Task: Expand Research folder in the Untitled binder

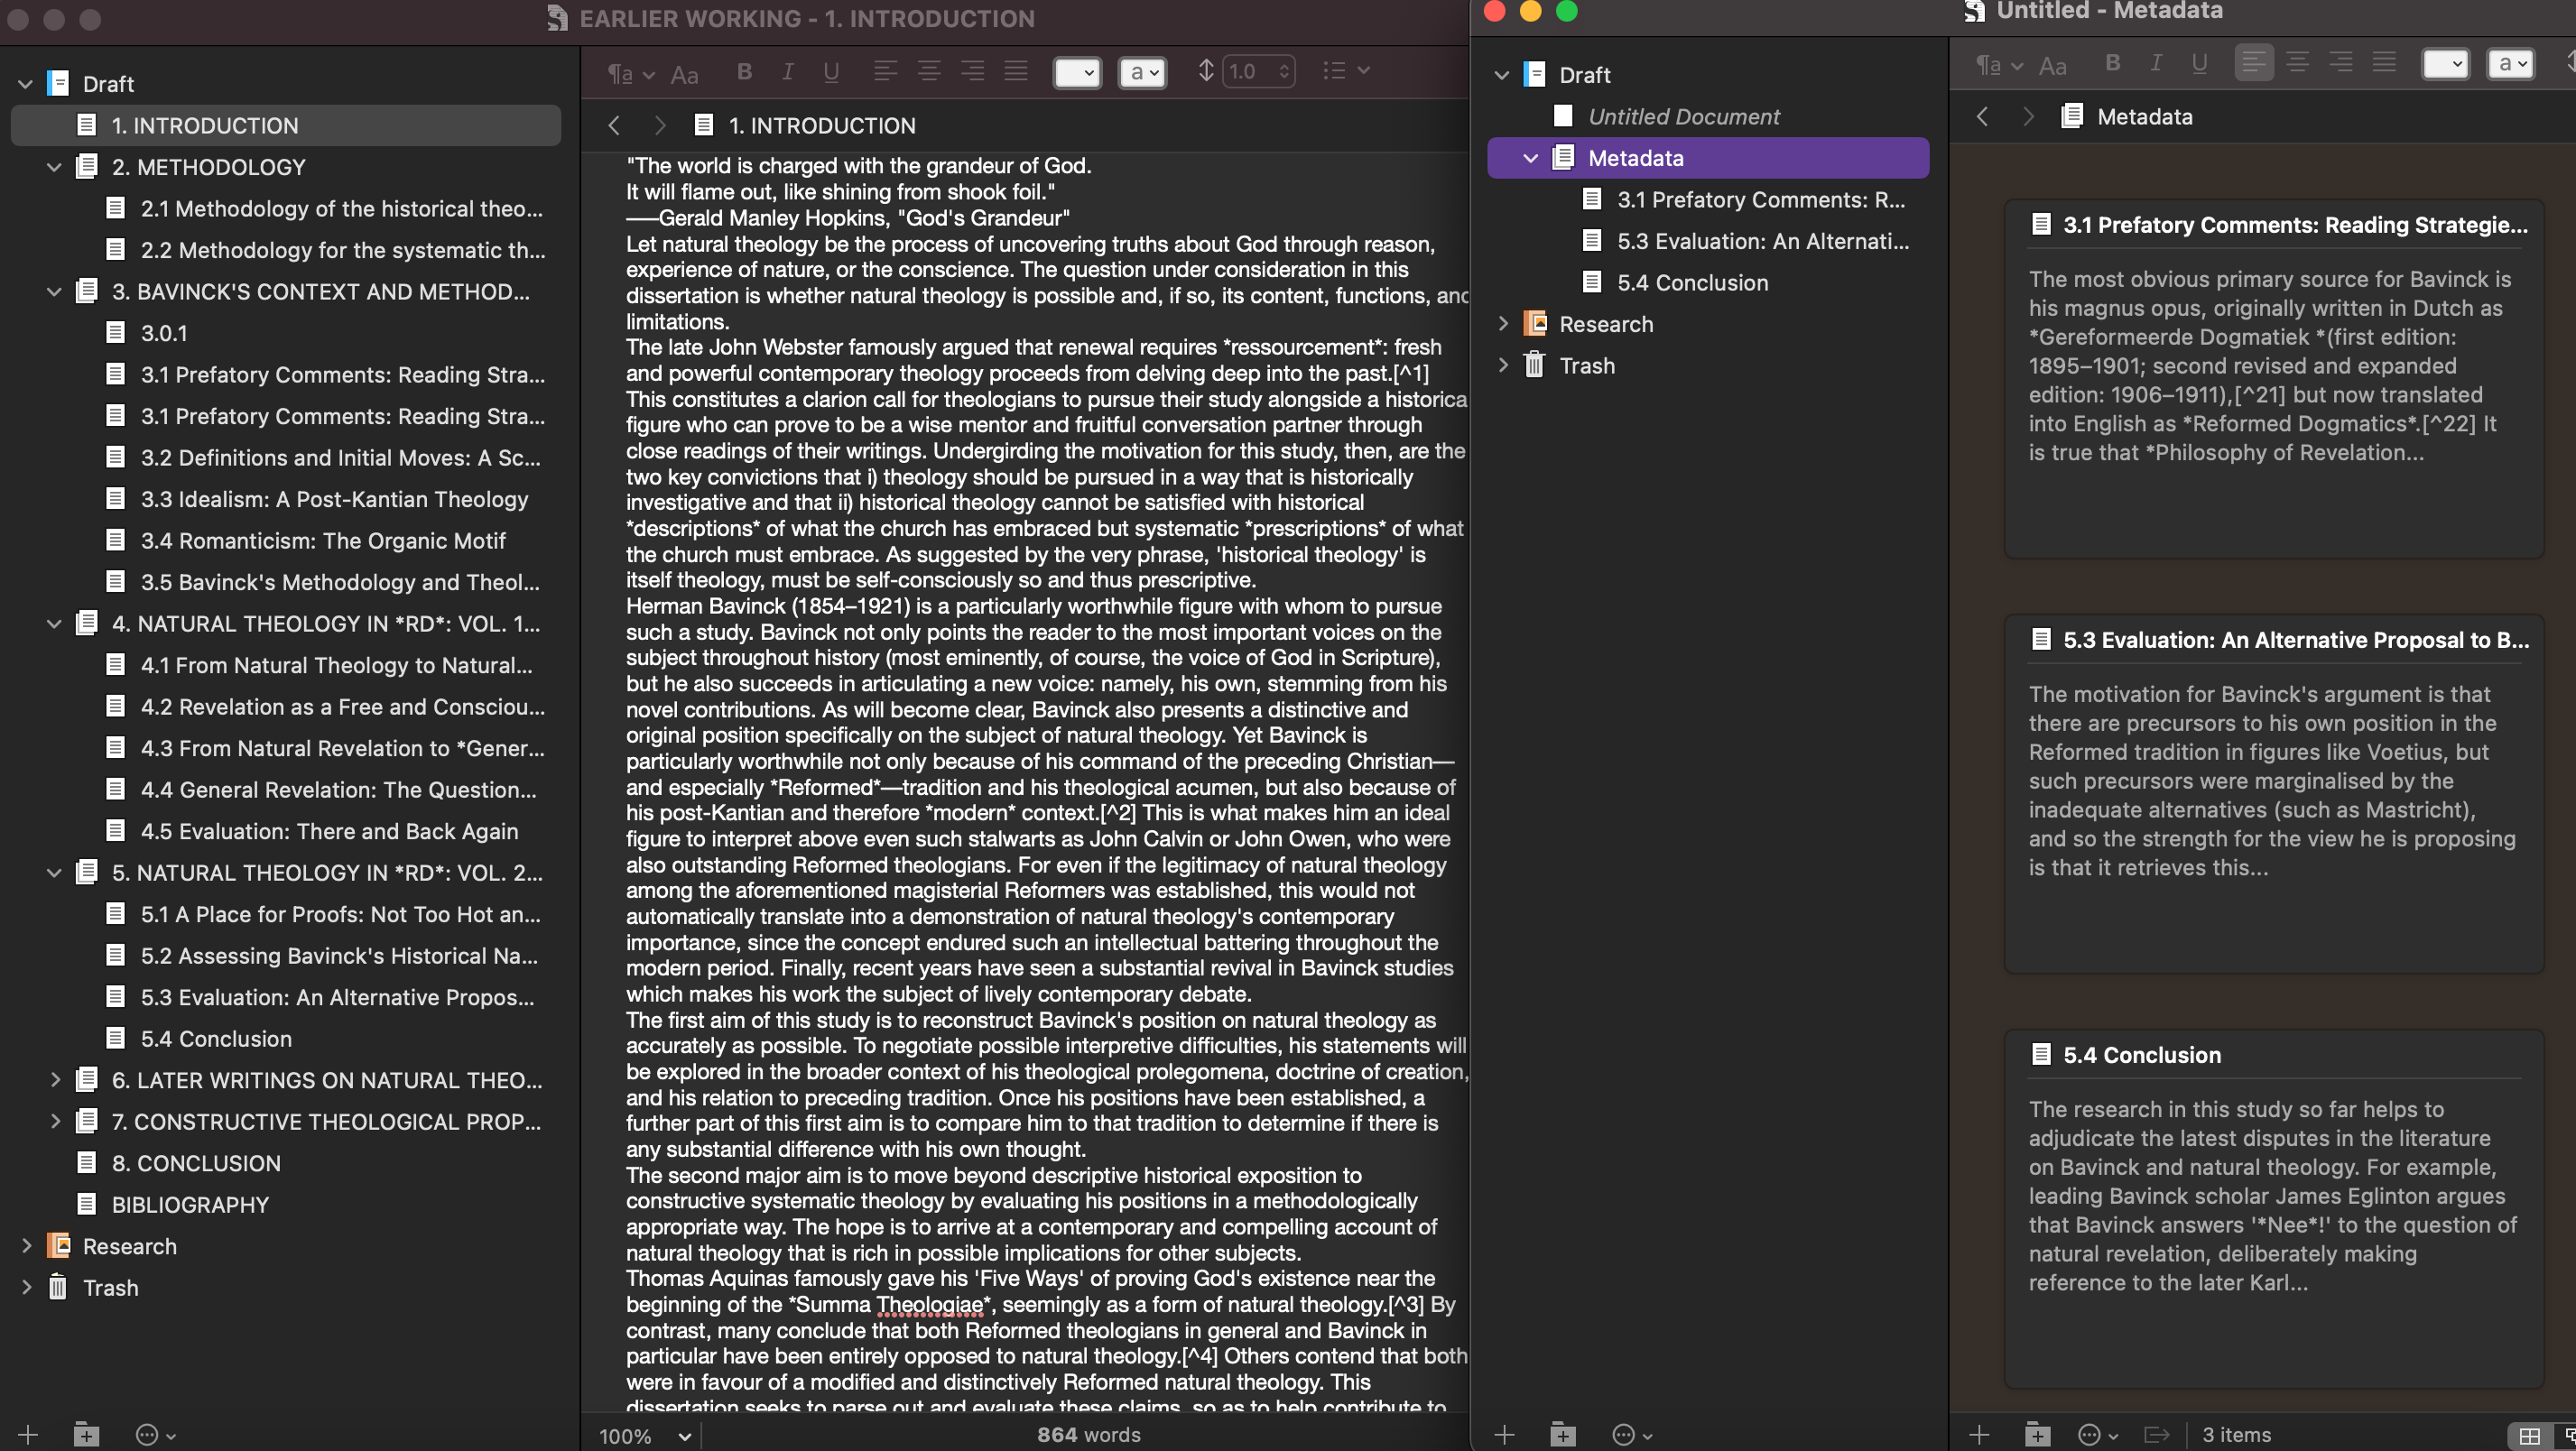Action: point(1502,324)
